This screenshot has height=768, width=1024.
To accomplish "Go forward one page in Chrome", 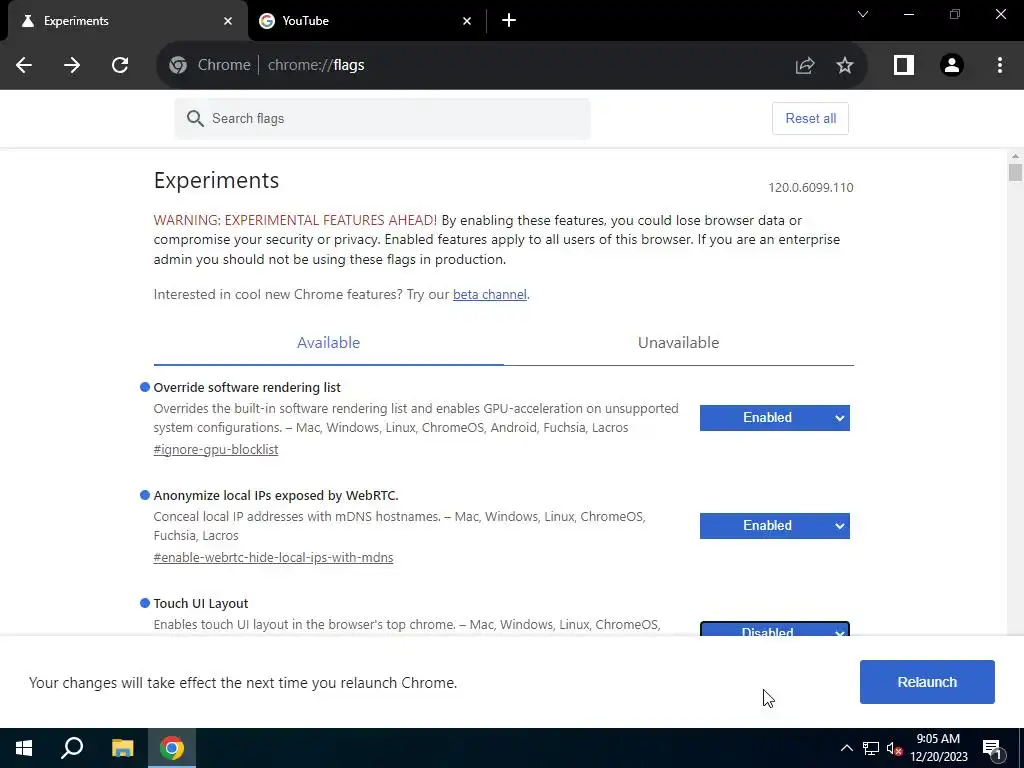I will click(72, 65).
